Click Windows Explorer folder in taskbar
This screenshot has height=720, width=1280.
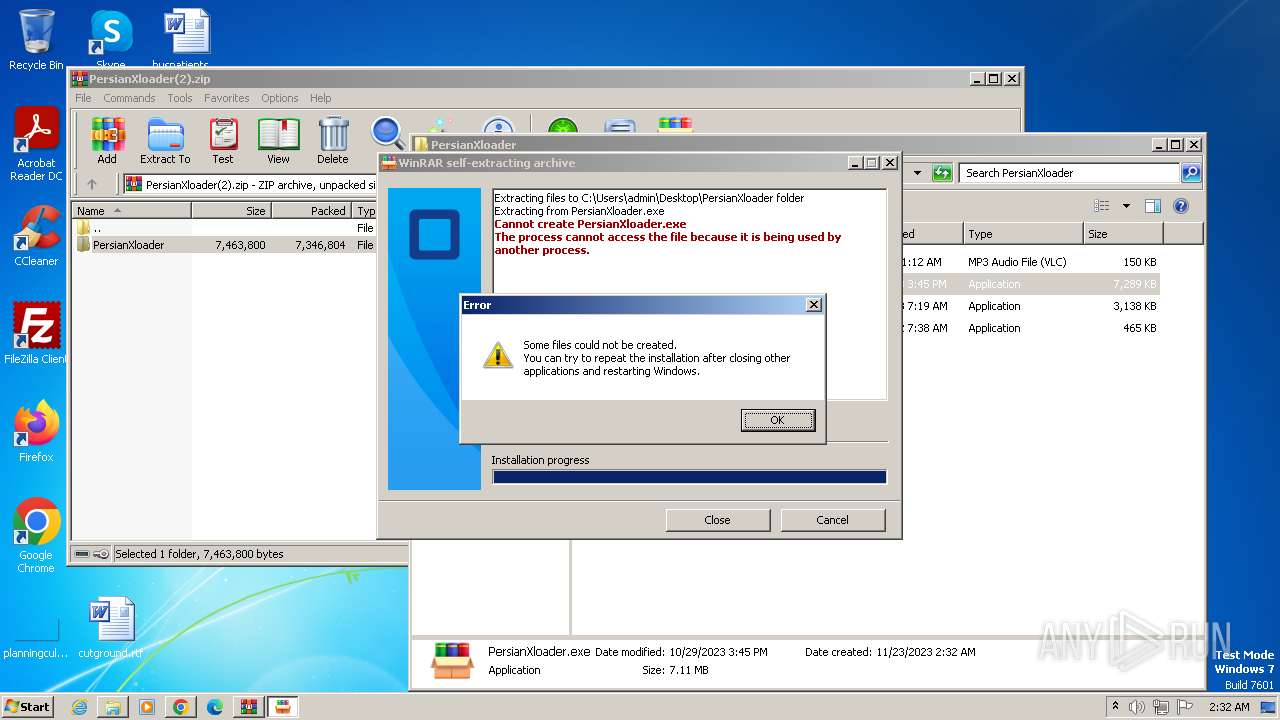pos(113,707)
